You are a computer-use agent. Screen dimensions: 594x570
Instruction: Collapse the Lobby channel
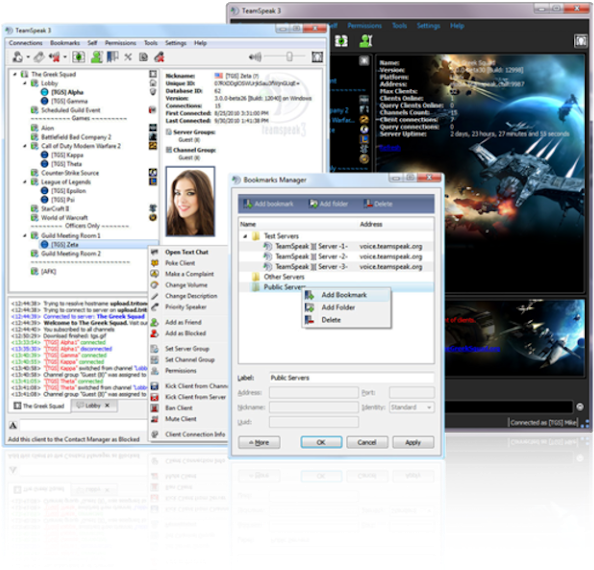click(25, 83)
